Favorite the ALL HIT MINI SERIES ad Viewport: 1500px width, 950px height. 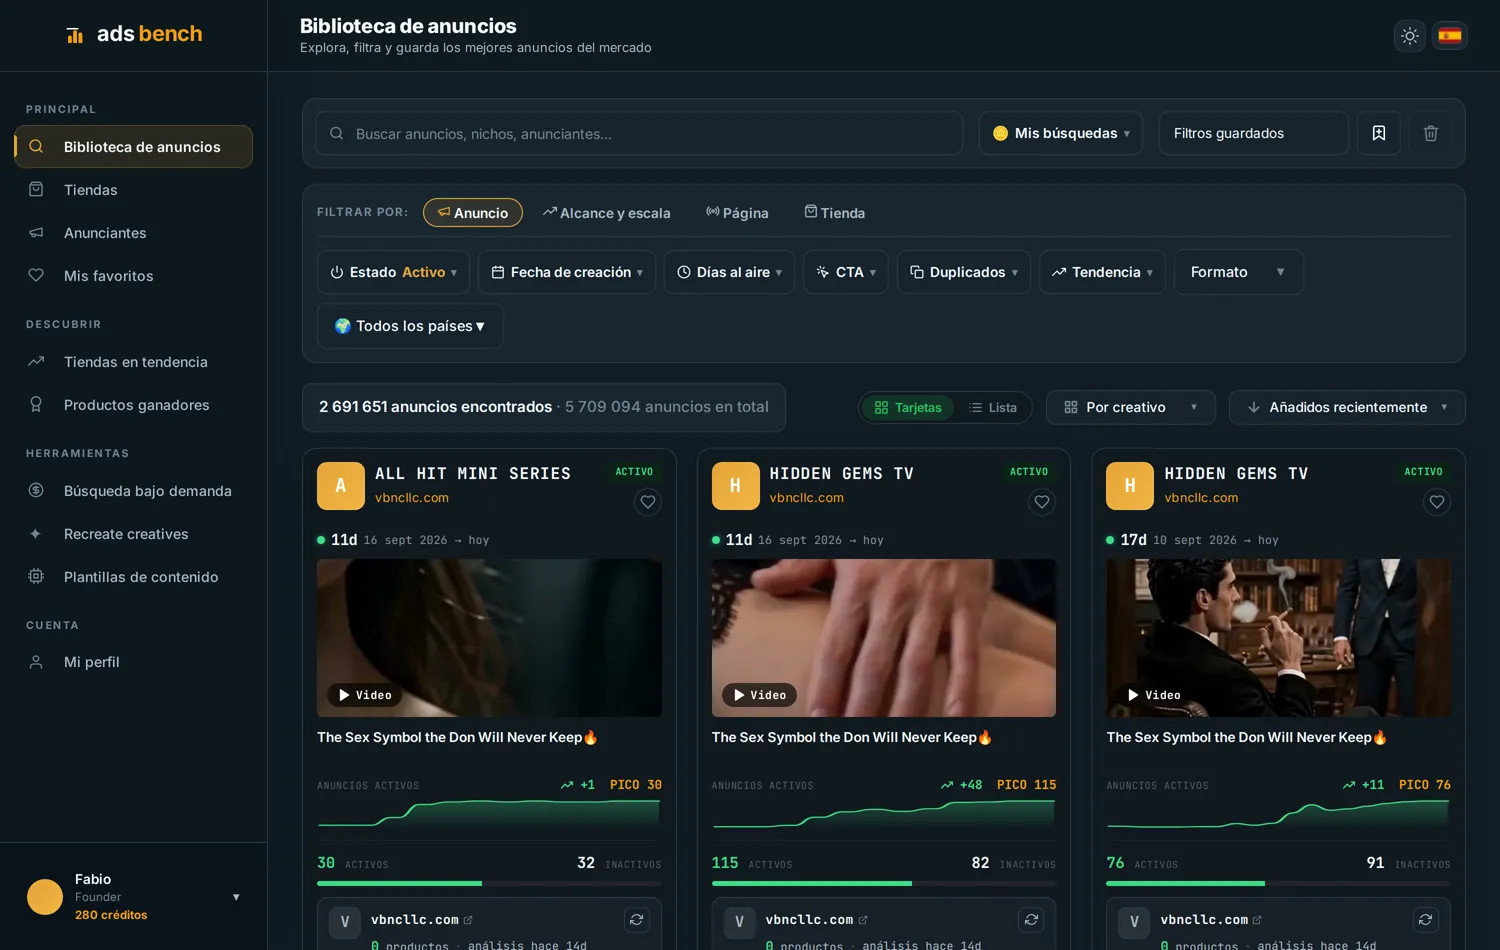tap(648, 502)
